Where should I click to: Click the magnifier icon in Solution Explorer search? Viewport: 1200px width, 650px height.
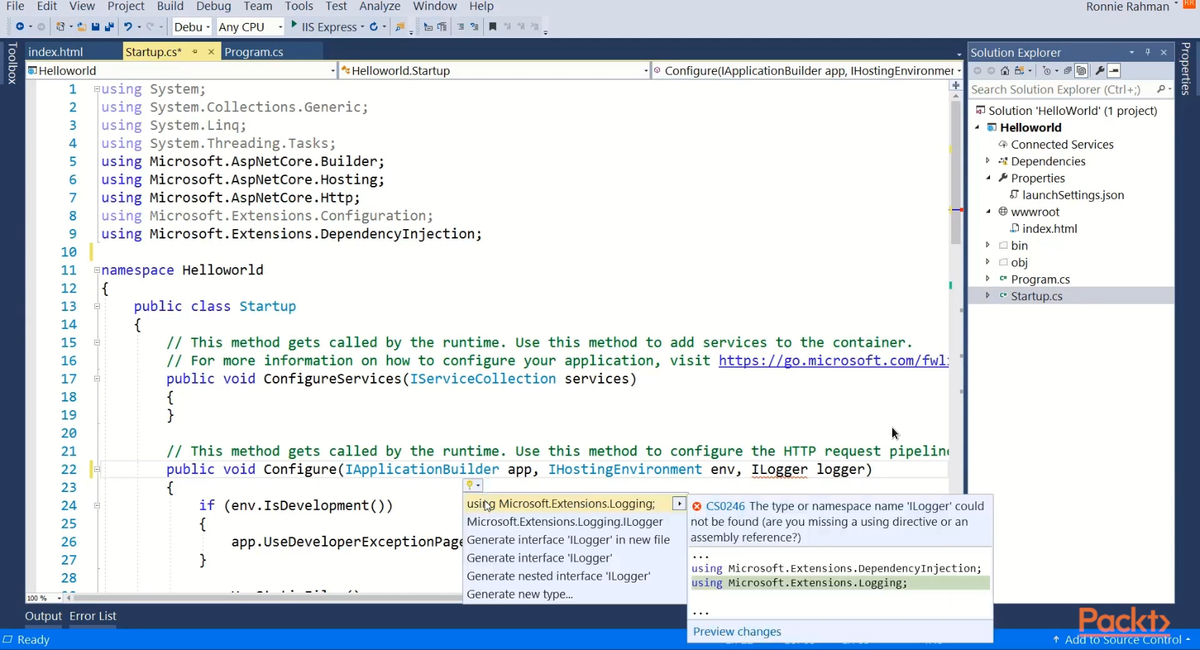point(1160,89)
